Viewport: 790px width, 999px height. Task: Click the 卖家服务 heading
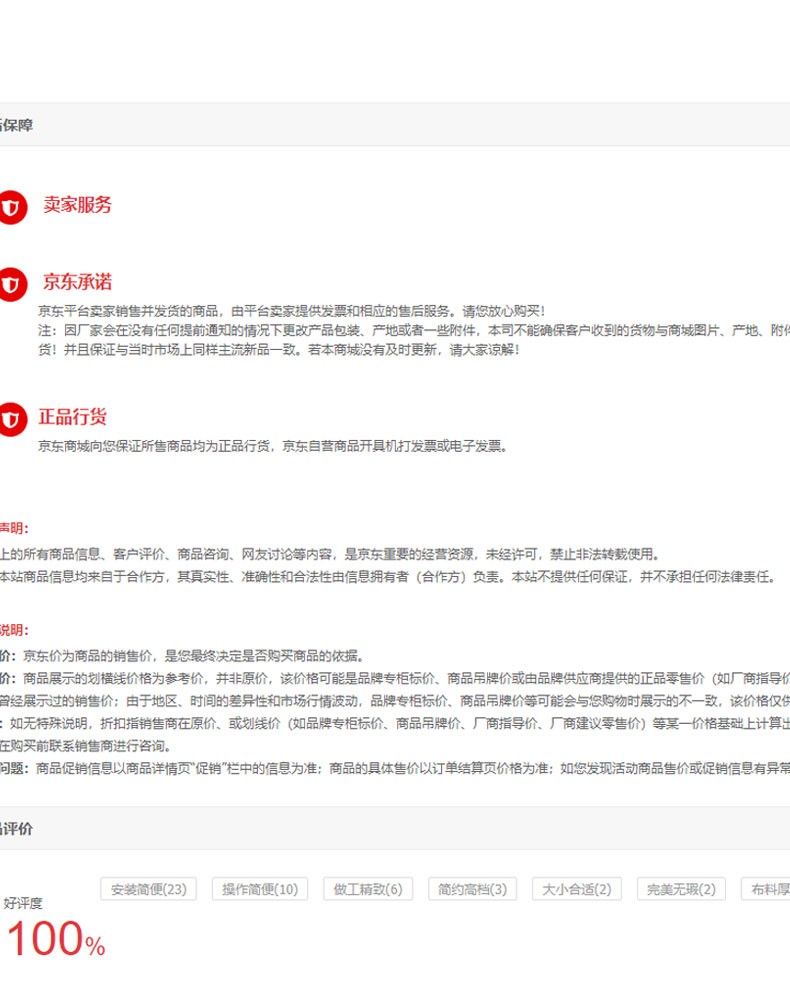click(77, 205)
